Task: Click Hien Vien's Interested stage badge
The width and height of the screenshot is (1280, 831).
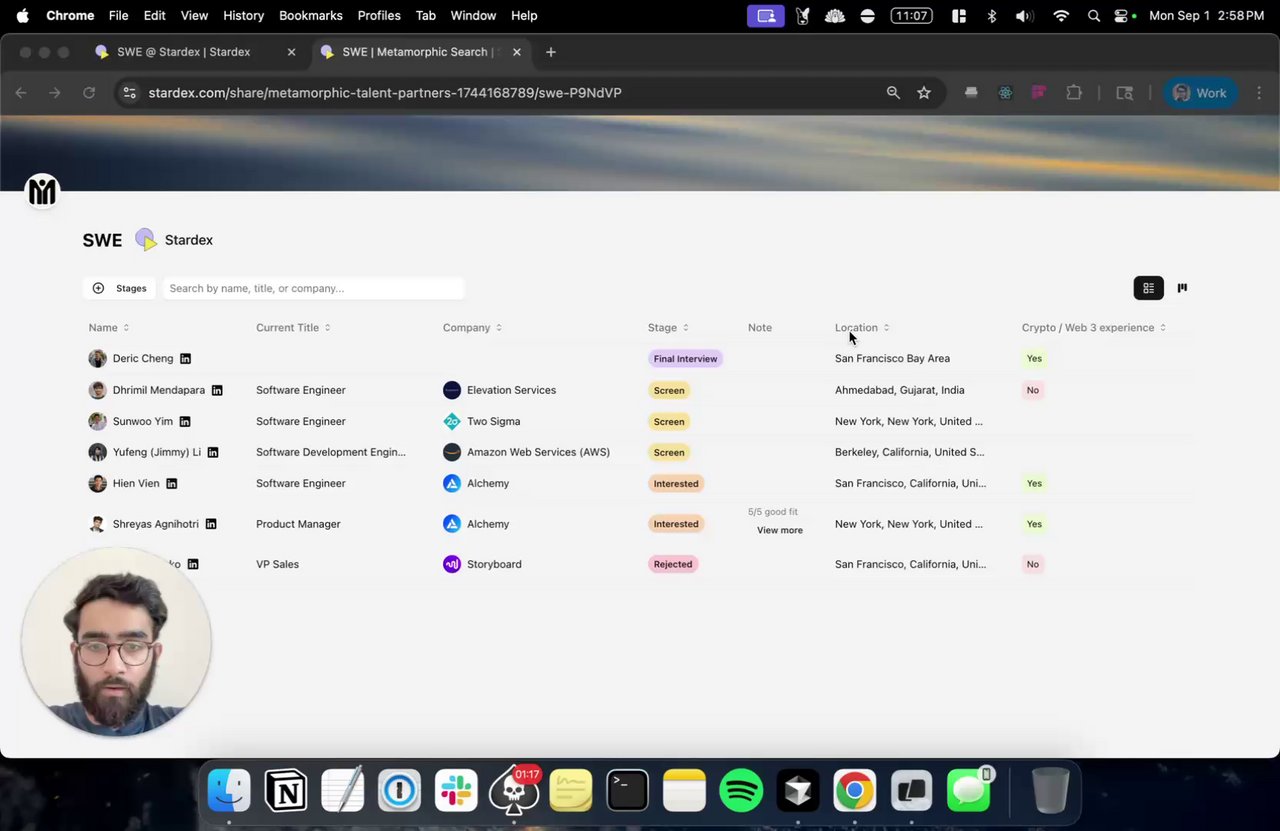Action: tap(676, 484)
